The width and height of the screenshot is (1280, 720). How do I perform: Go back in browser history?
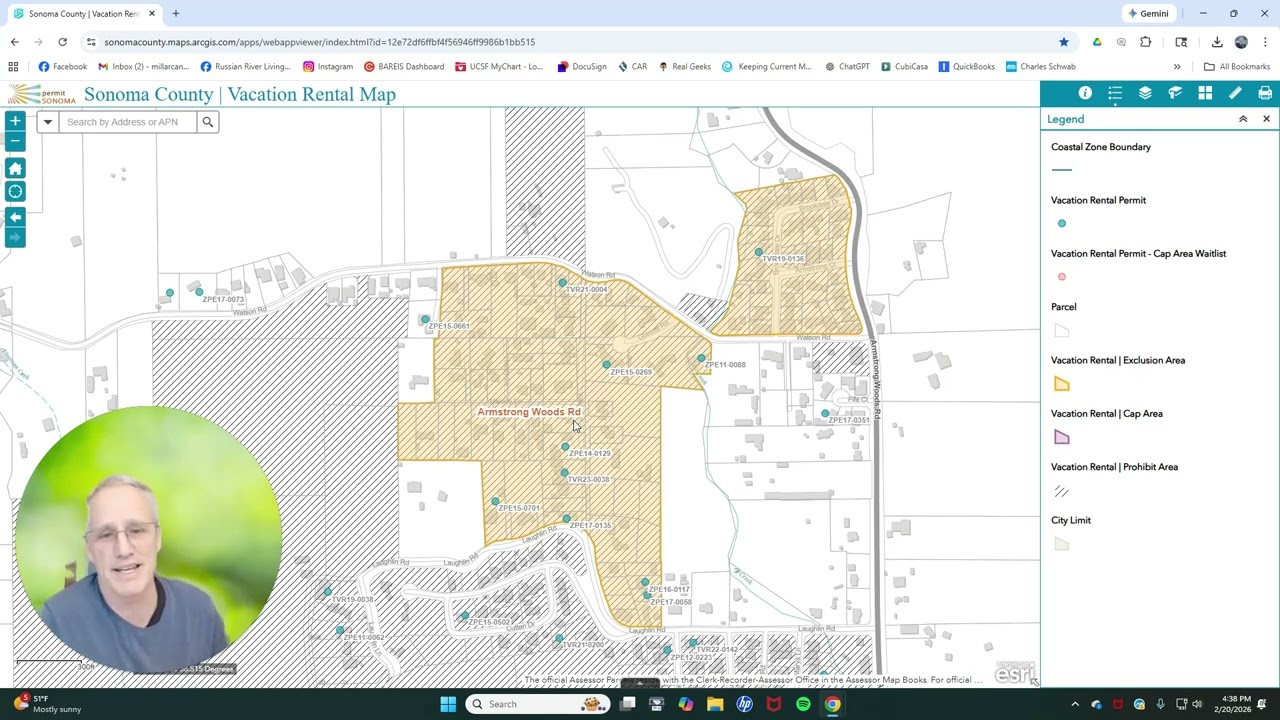[x=14, y=42]
